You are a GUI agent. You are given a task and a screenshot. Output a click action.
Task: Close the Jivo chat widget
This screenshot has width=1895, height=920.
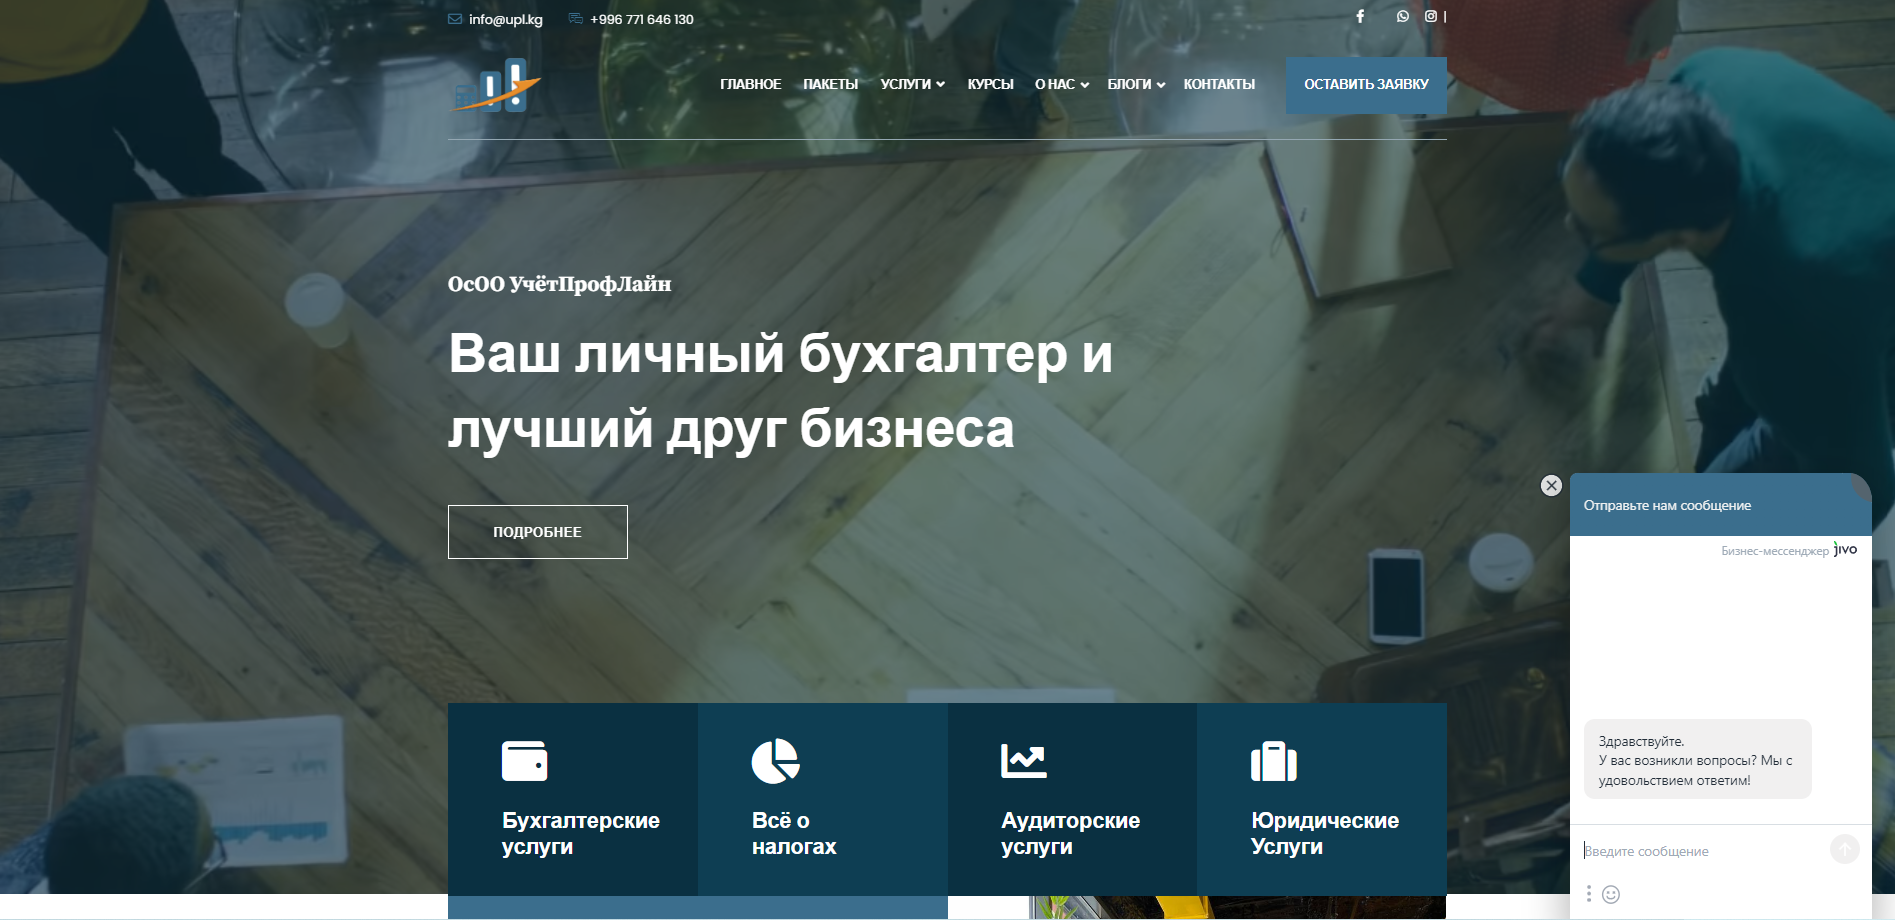[x=1551, y=486]
